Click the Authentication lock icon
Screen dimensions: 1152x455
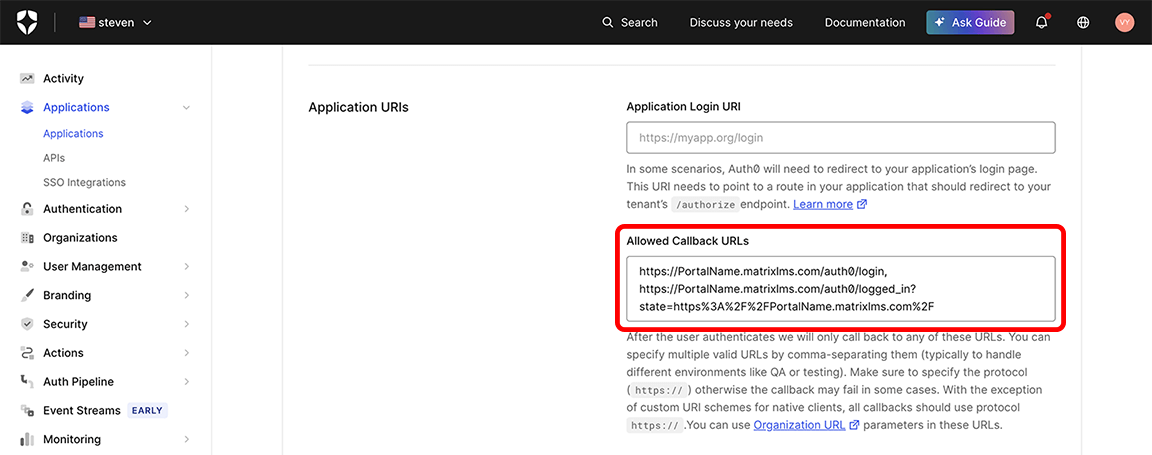27,209
